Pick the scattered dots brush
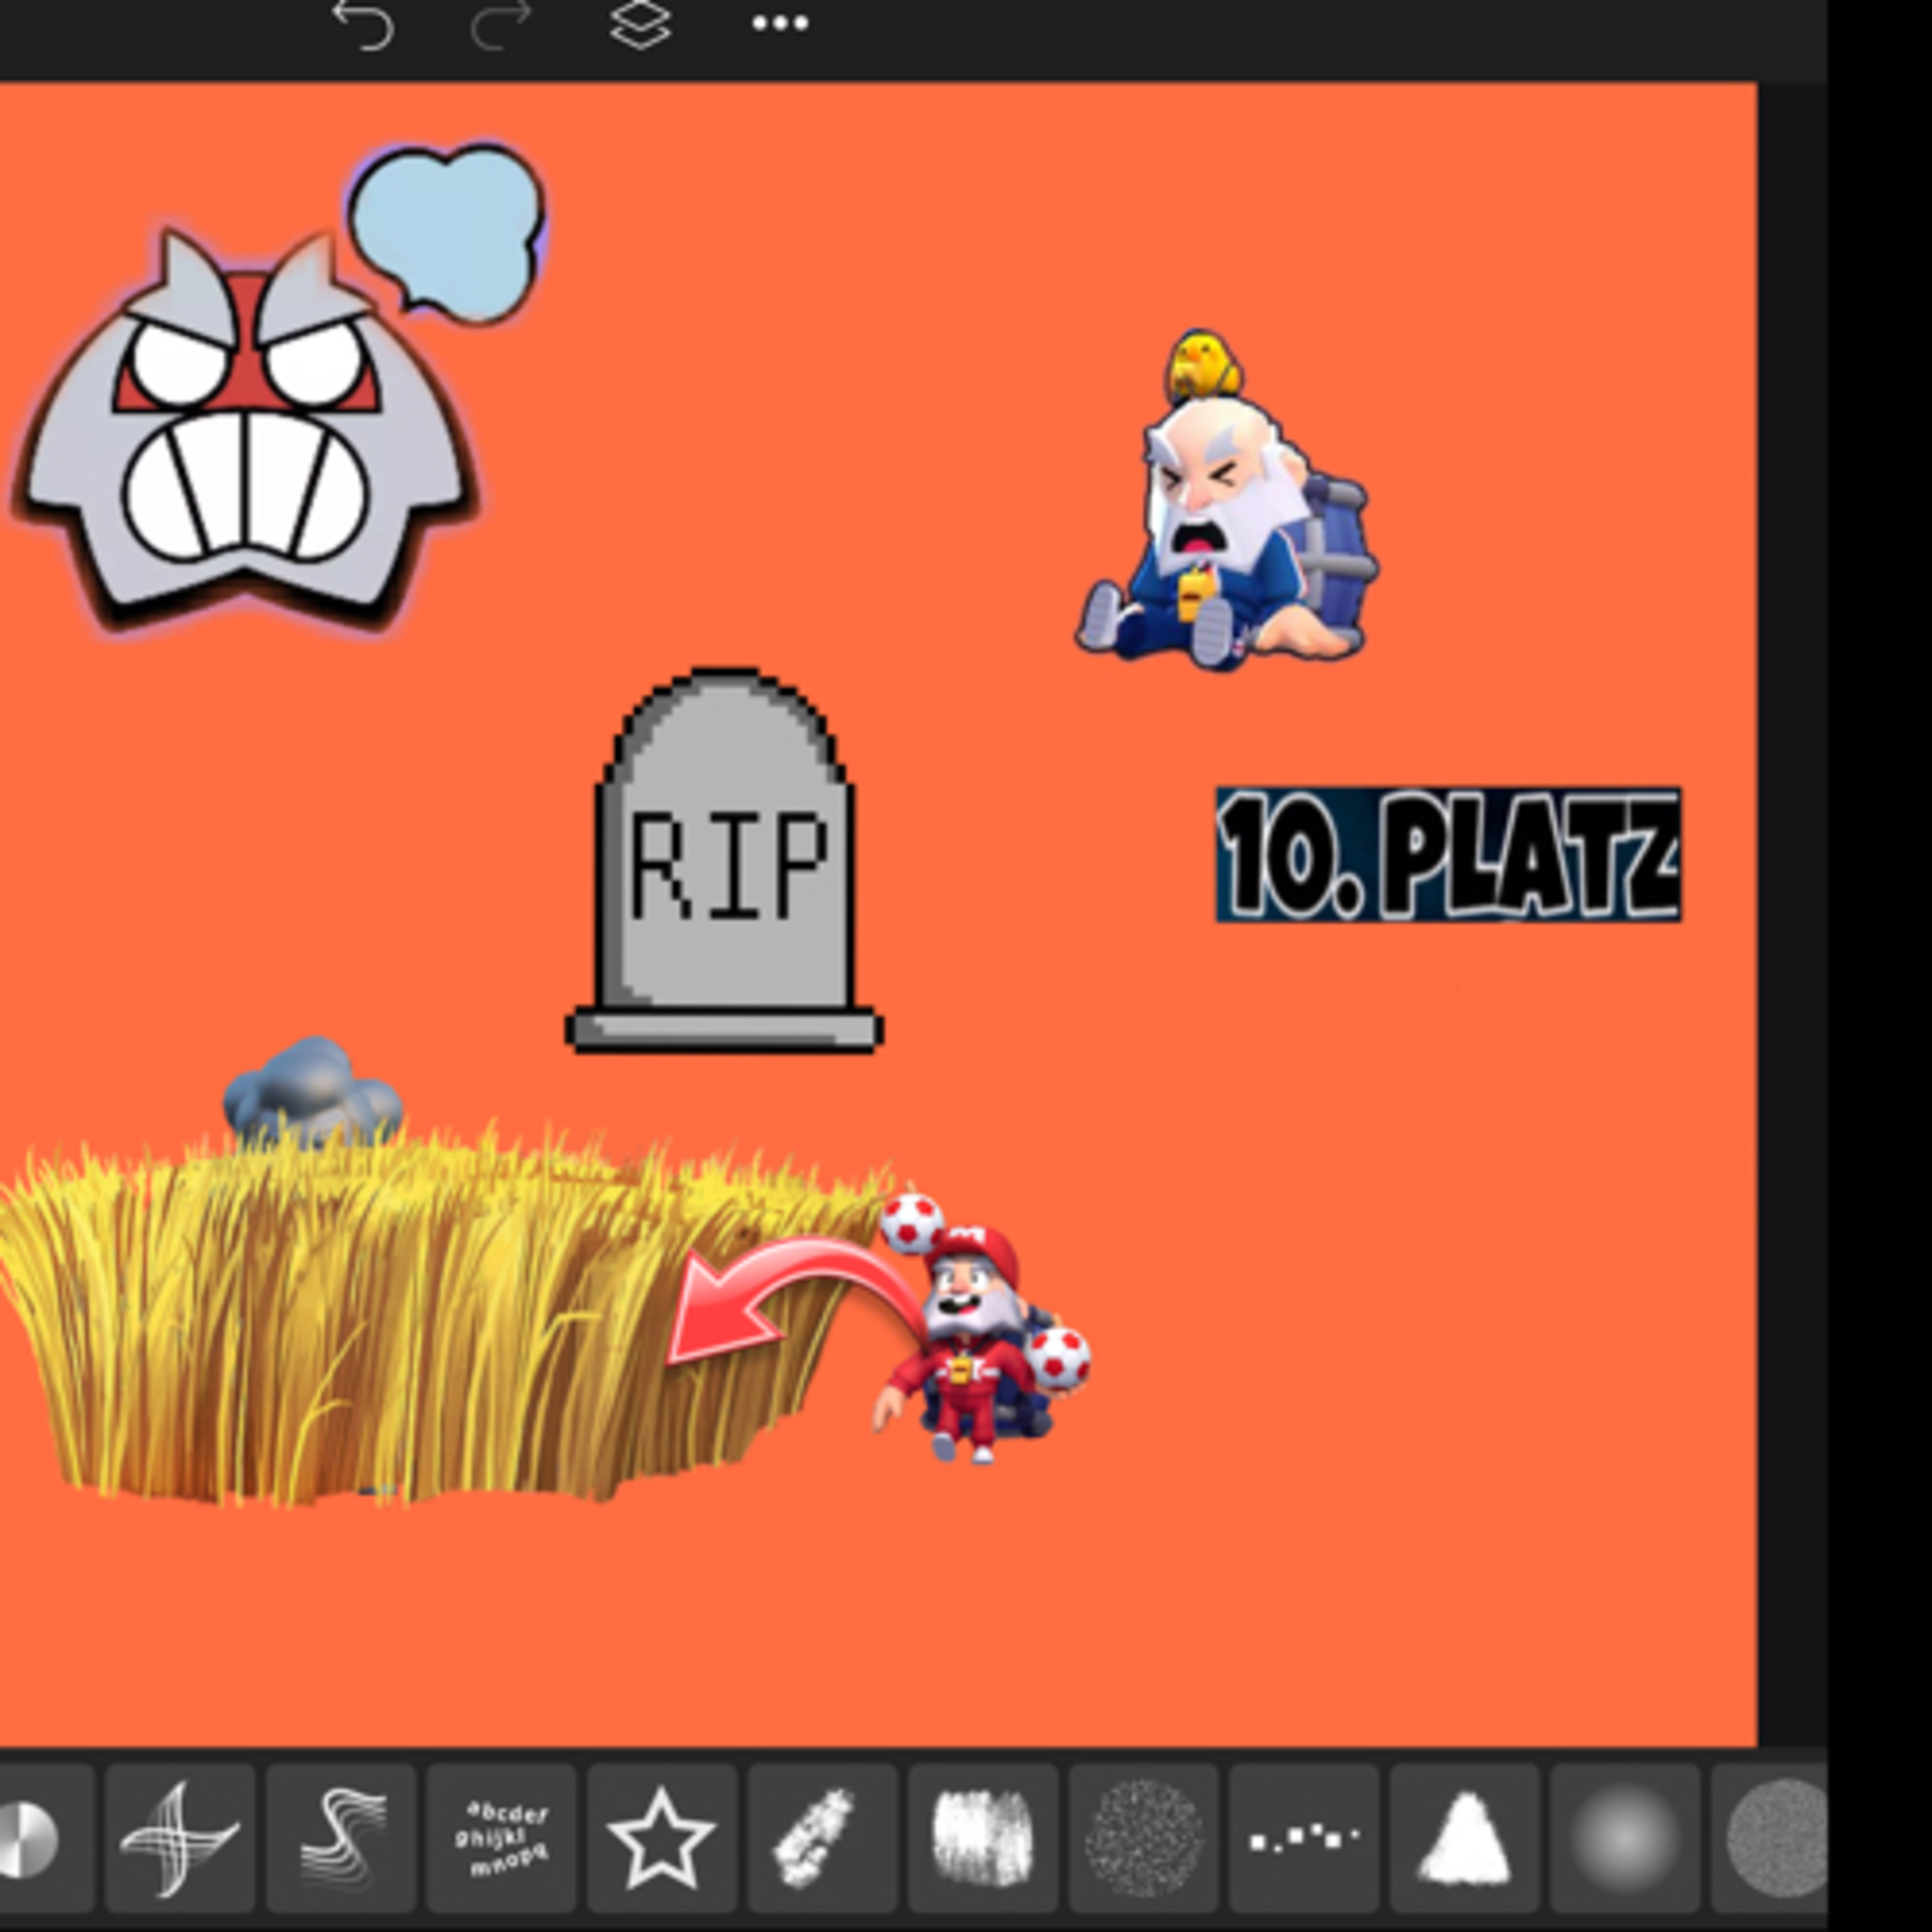This screenshot has height=1932, width=1932. tap(1304, 1838)
